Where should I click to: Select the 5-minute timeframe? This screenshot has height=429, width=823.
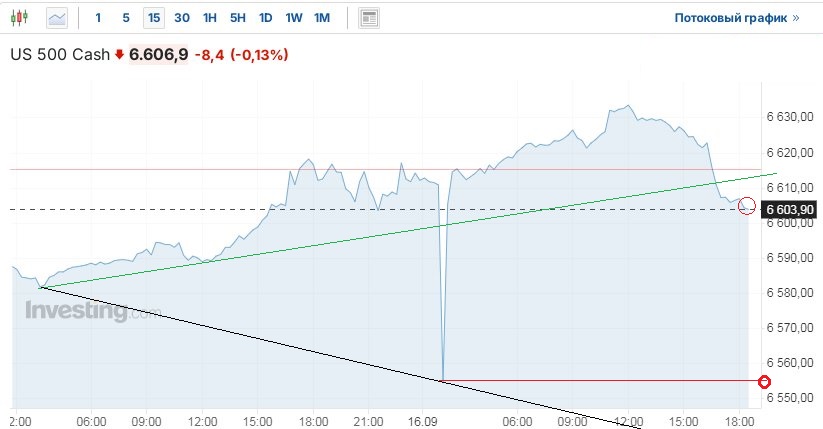click(125, 18)
